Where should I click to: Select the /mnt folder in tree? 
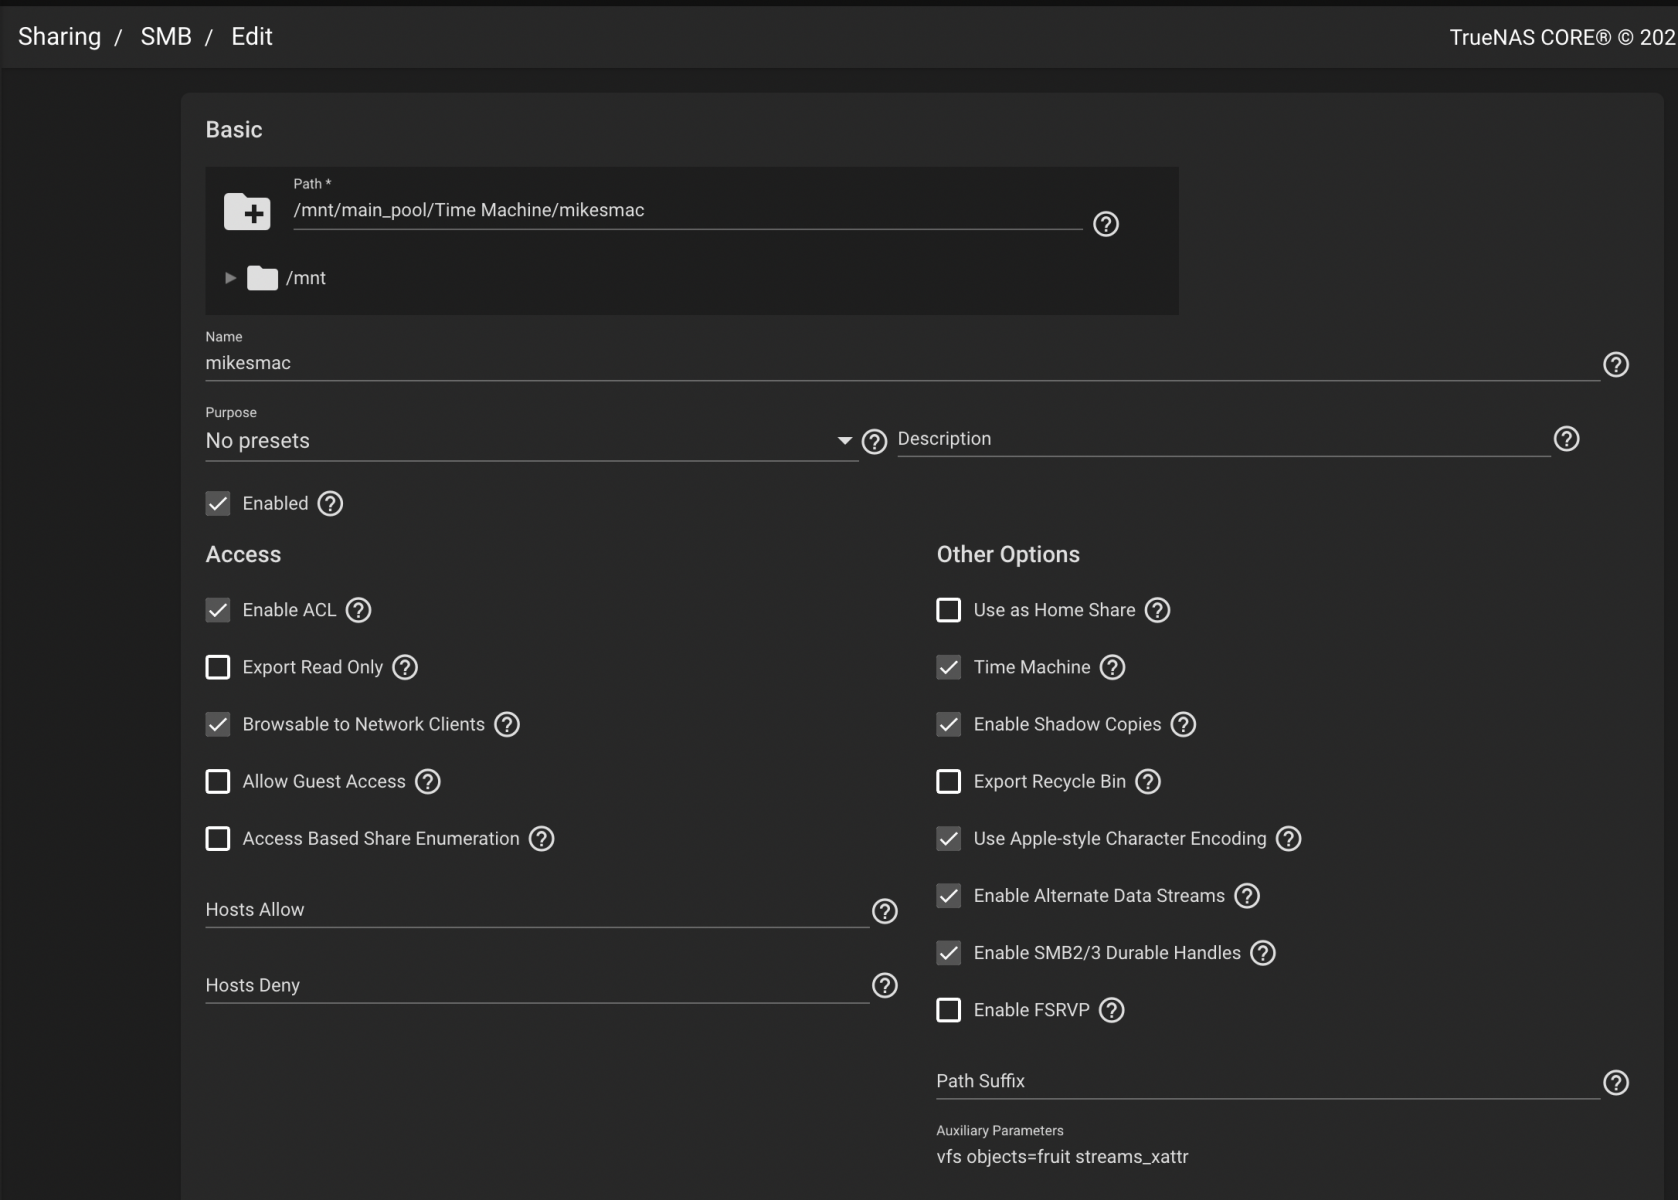click(305, 278)
